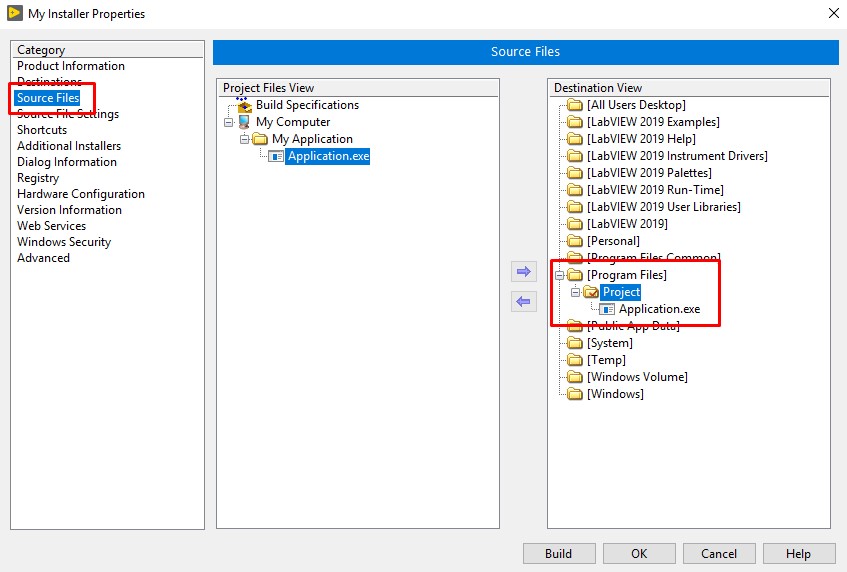Click the Project folder icon in Destination View
Screen dimensions: 847x572
pos(591,292)
